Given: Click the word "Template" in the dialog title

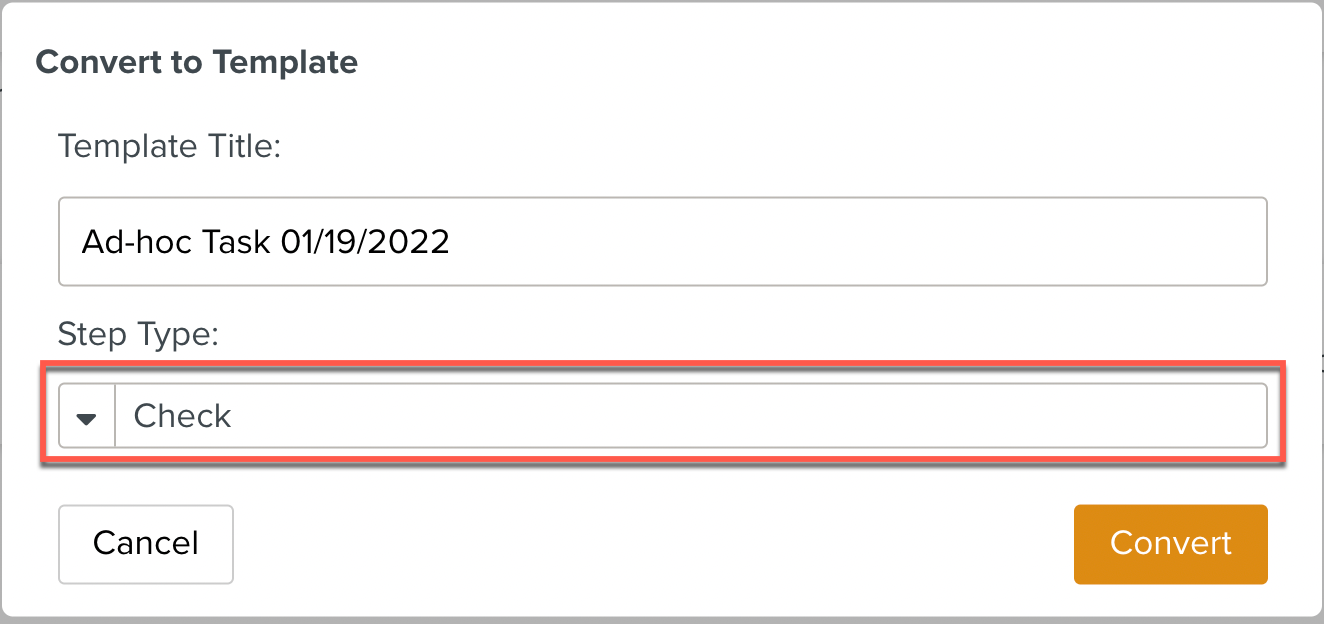Looking at the screenshot, I should point(284,63).
